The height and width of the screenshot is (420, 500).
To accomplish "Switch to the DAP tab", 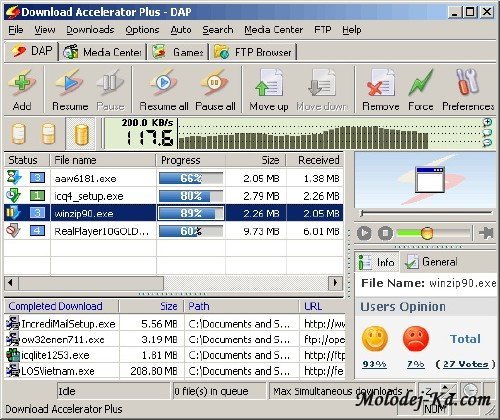I will click(32, 51).
